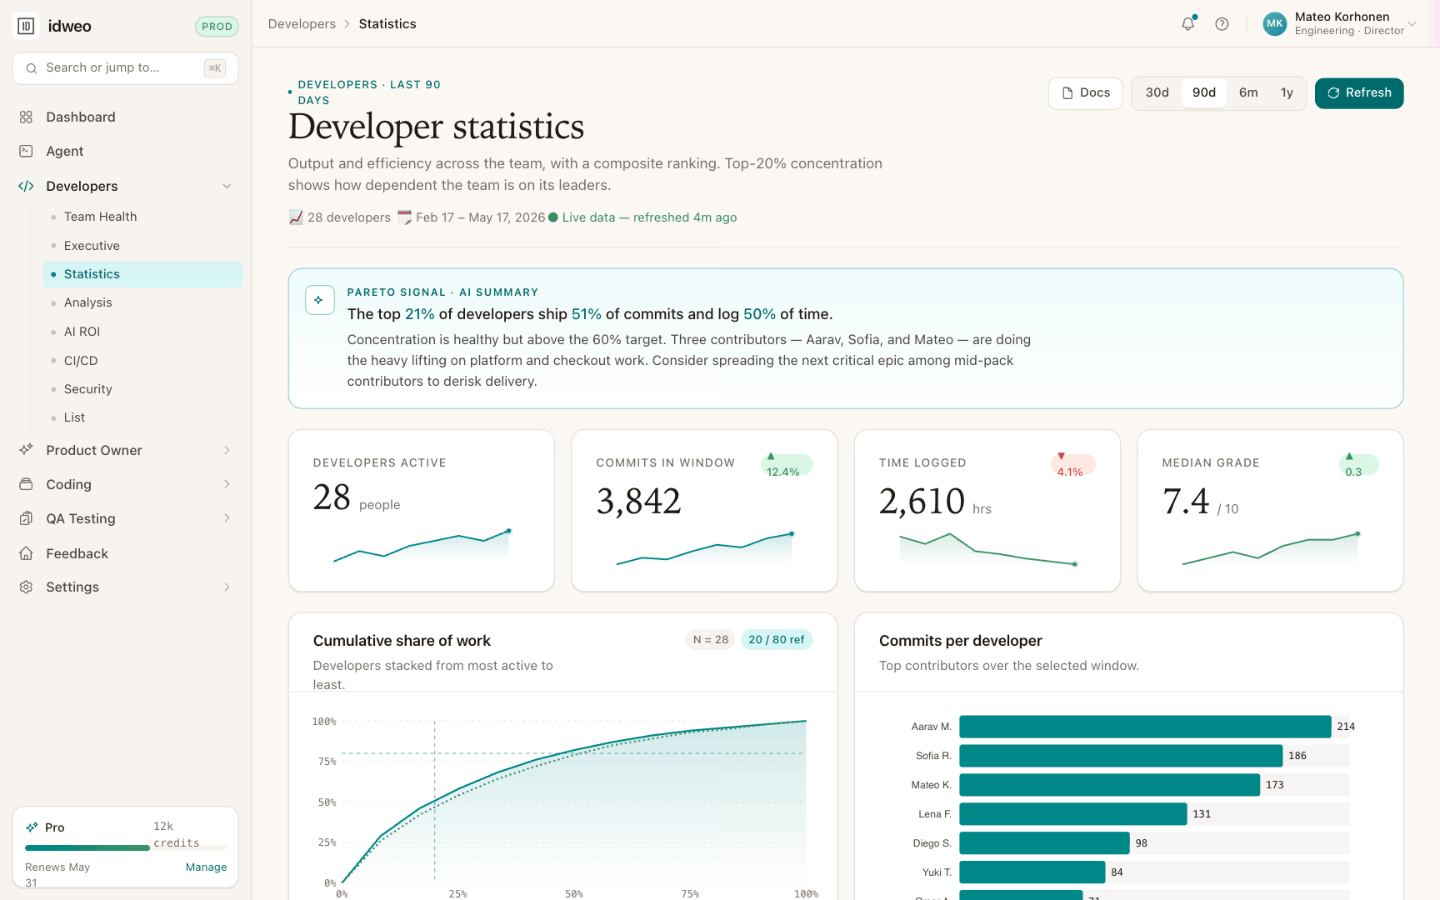
Task: Expand the Coding section chevron
Action: tap(227, 484)
